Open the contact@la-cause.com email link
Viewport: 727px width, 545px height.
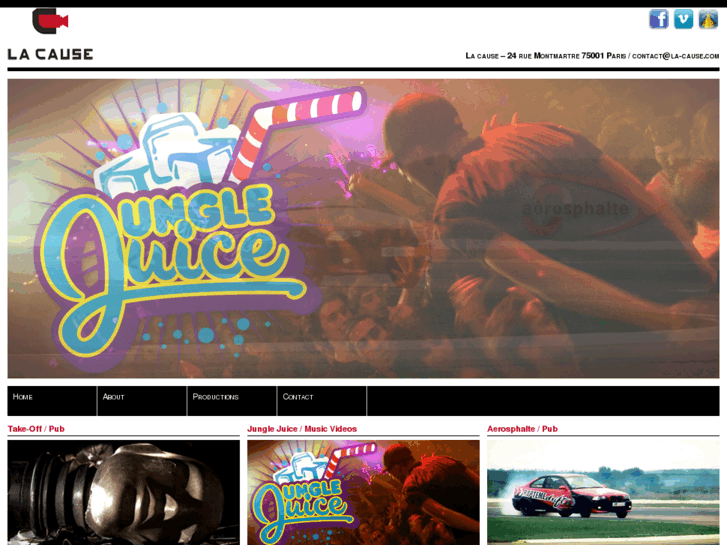676,56
